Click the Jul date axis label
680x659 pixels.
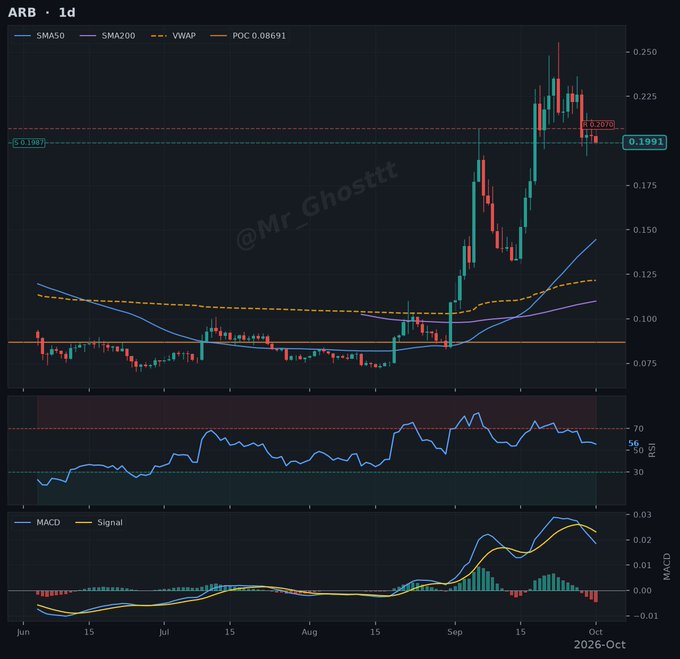click(164, 632)
